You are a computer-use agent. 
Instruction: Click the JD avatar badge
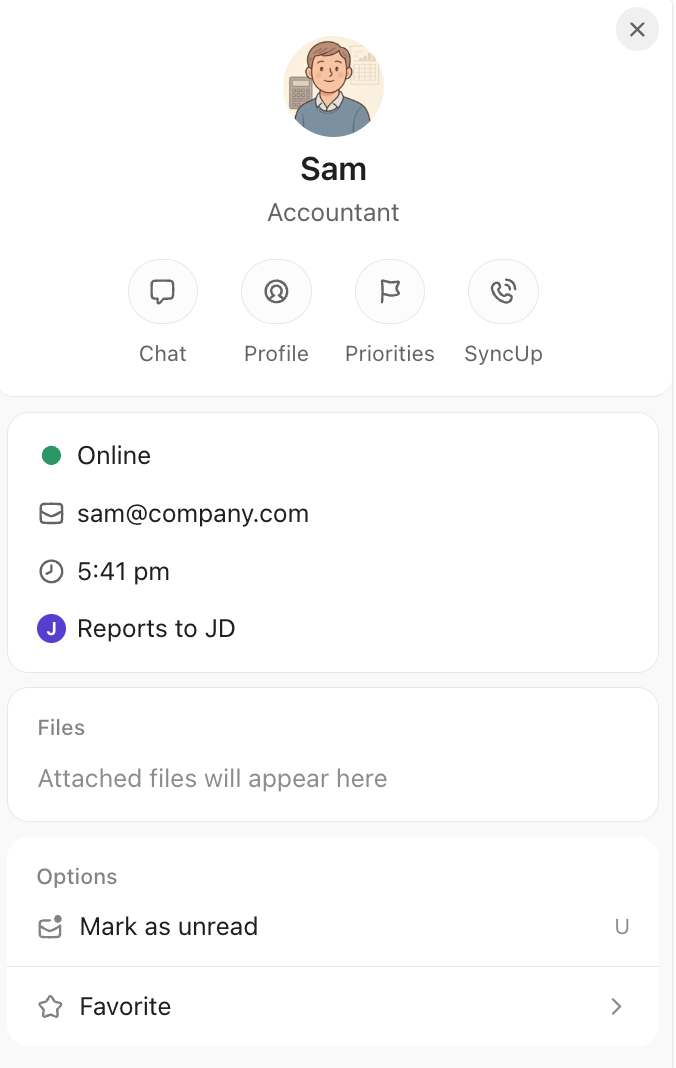(51, 628)
